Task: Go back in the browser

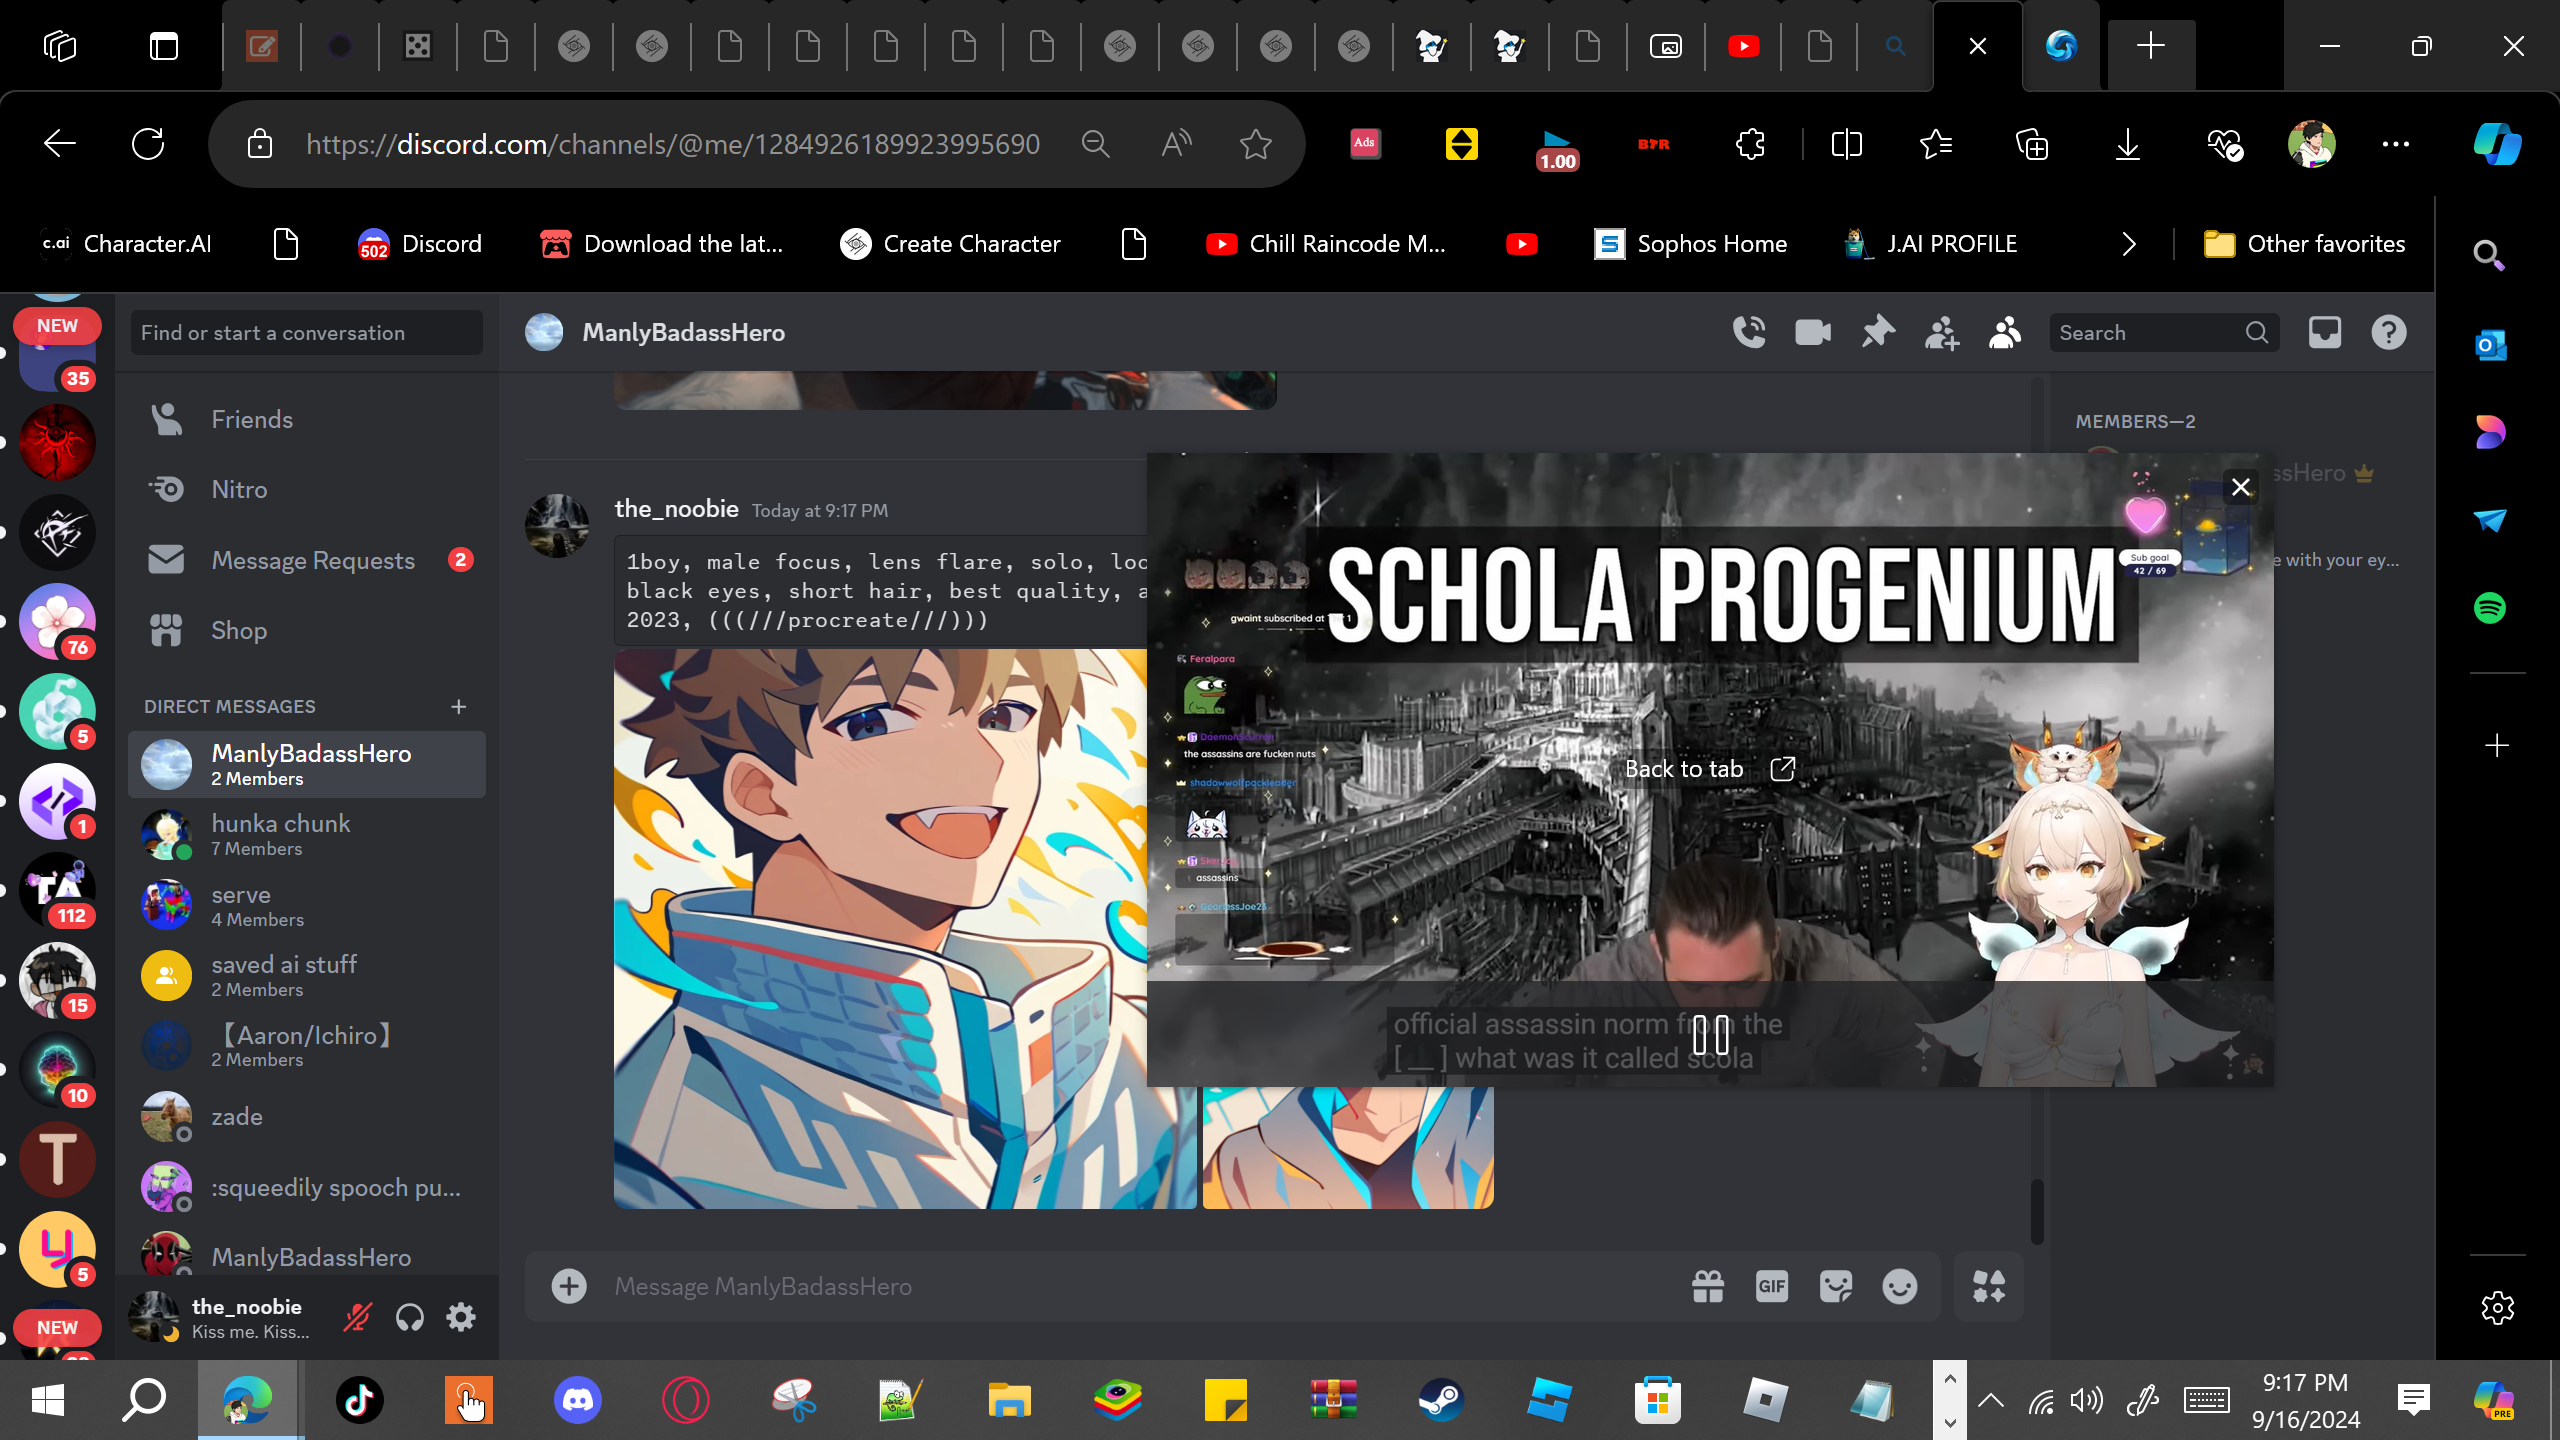Action: click(60, 144)
